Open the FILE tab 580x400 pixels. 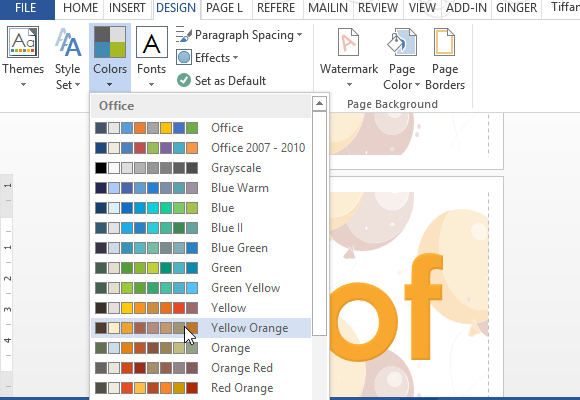[x=26, y=8]
